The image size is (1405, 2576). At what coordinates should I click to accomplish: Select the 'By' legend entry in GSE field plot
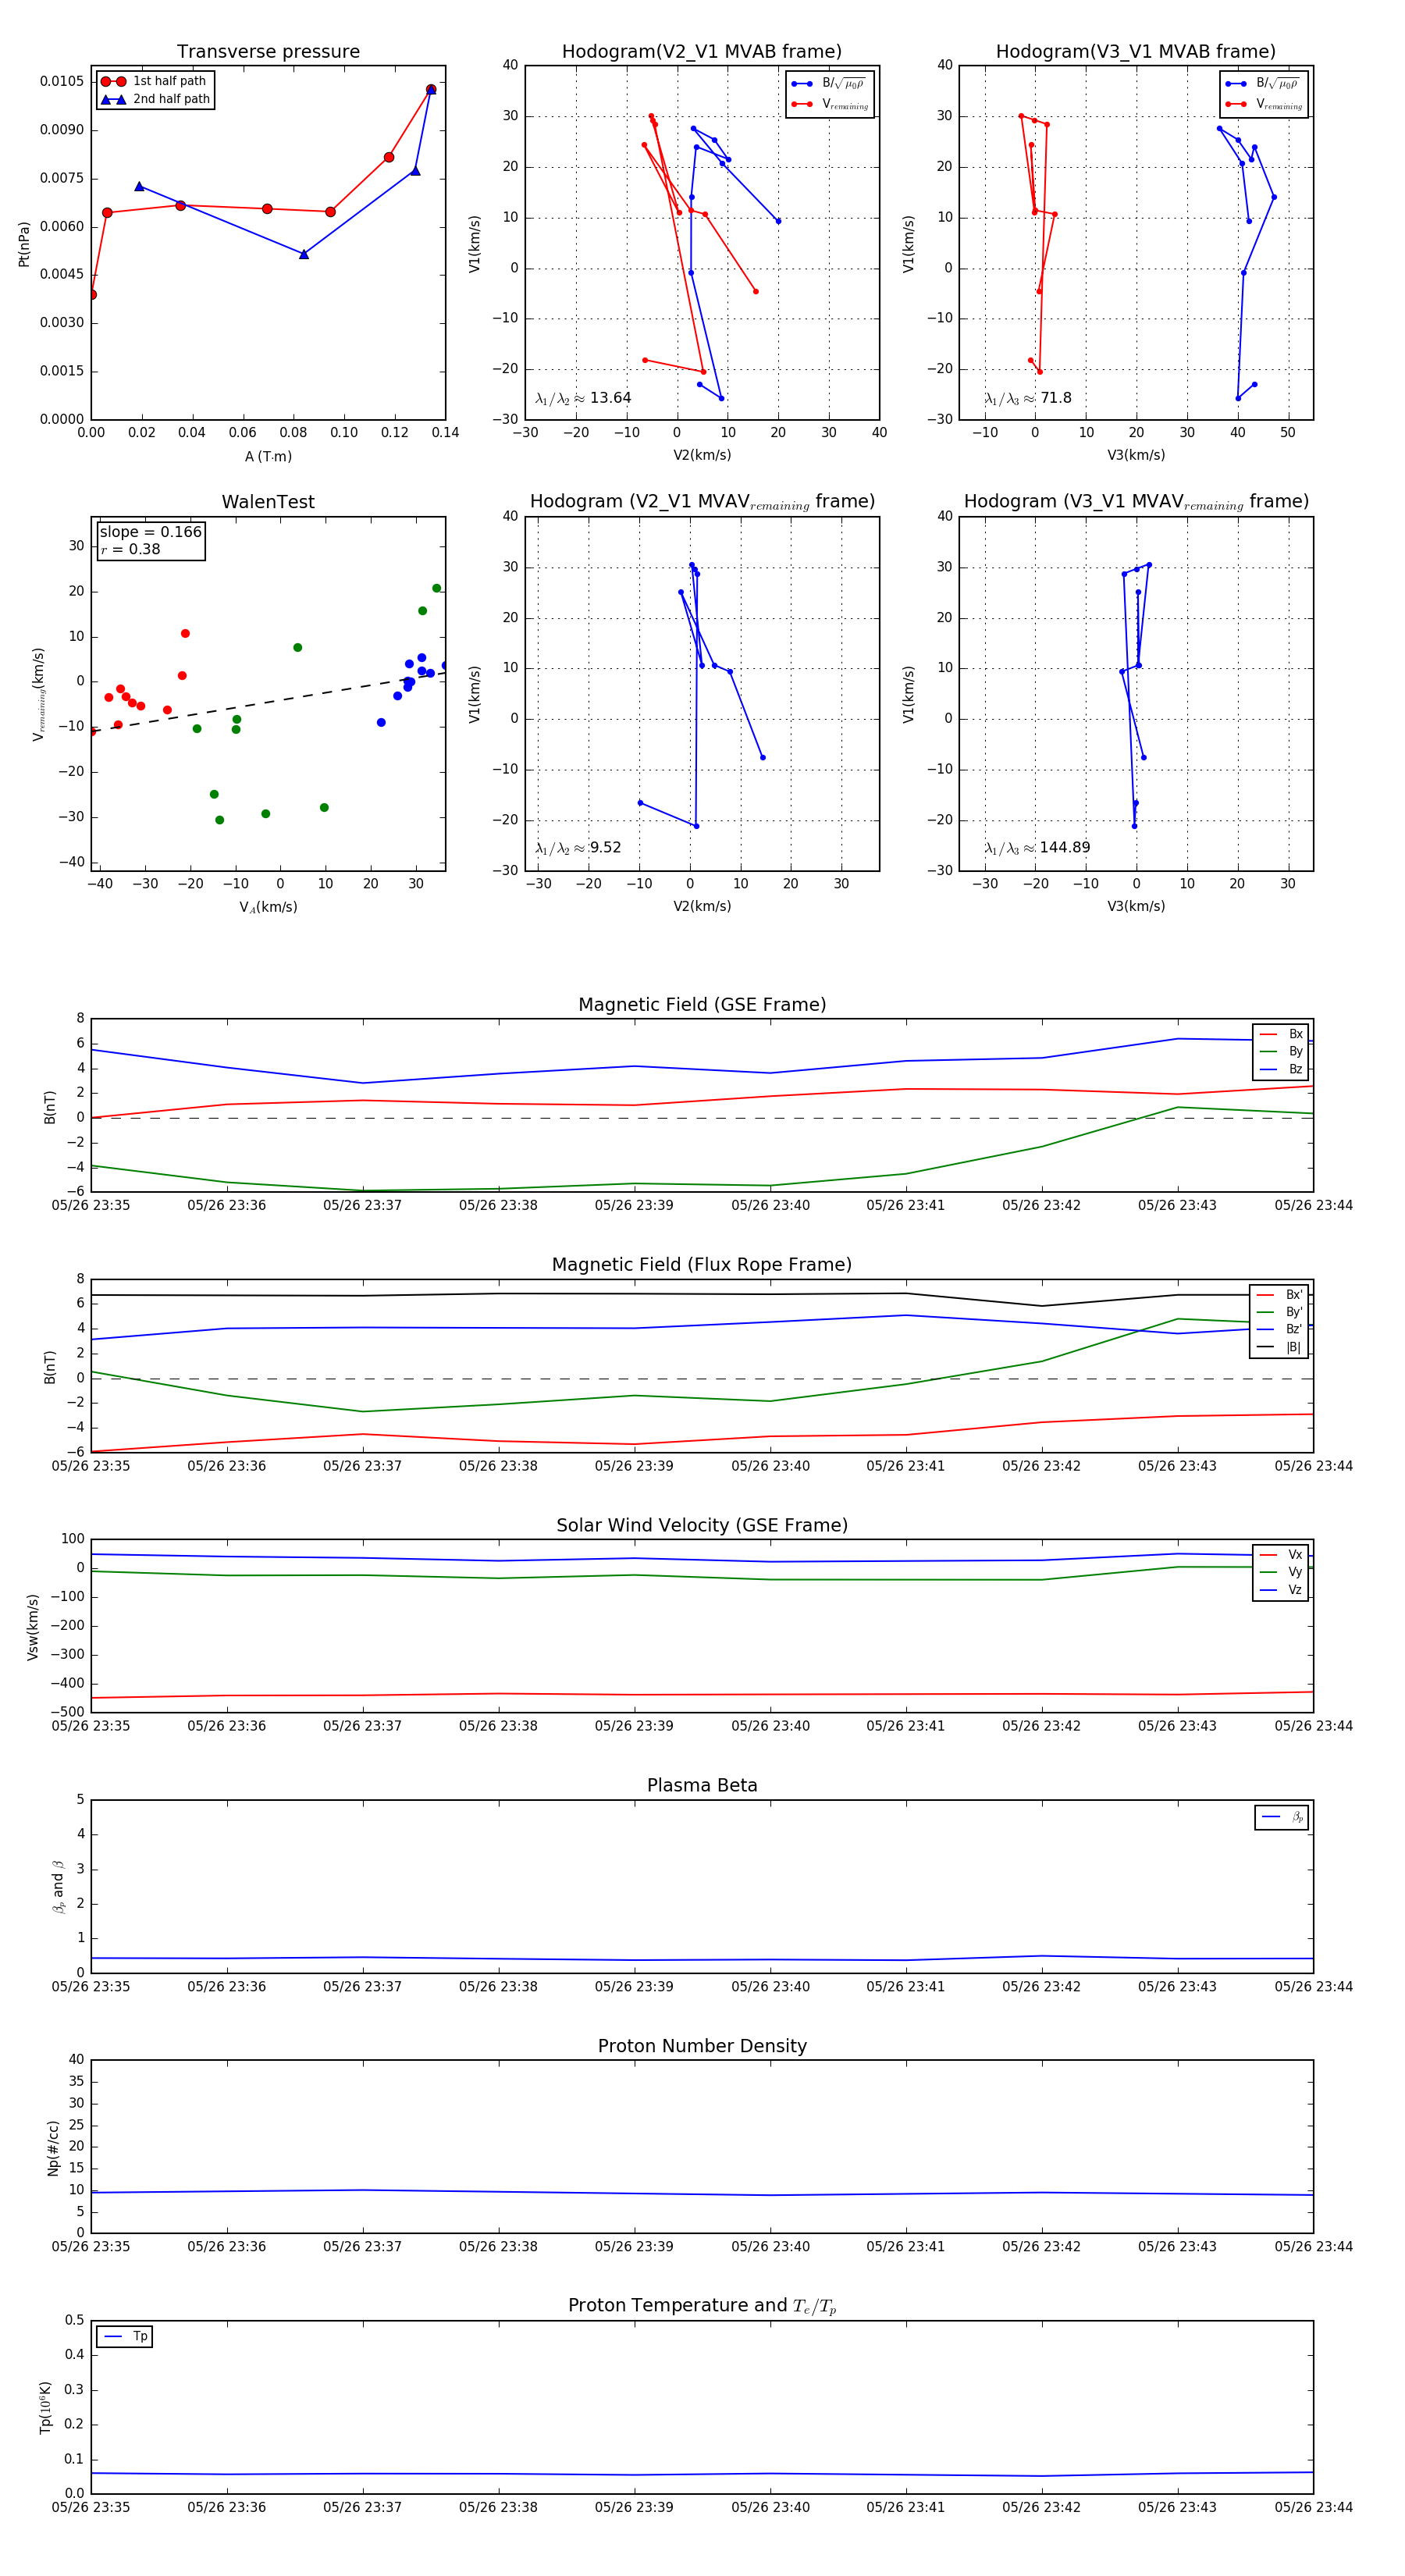click(1281, 1052)
